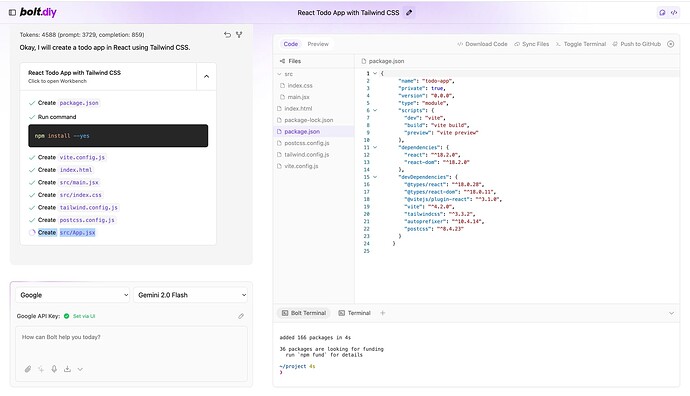Open the Google provider dropdown
Image resolution: width=690 pixels, height=396 pixels.
[x=73, y=295]
